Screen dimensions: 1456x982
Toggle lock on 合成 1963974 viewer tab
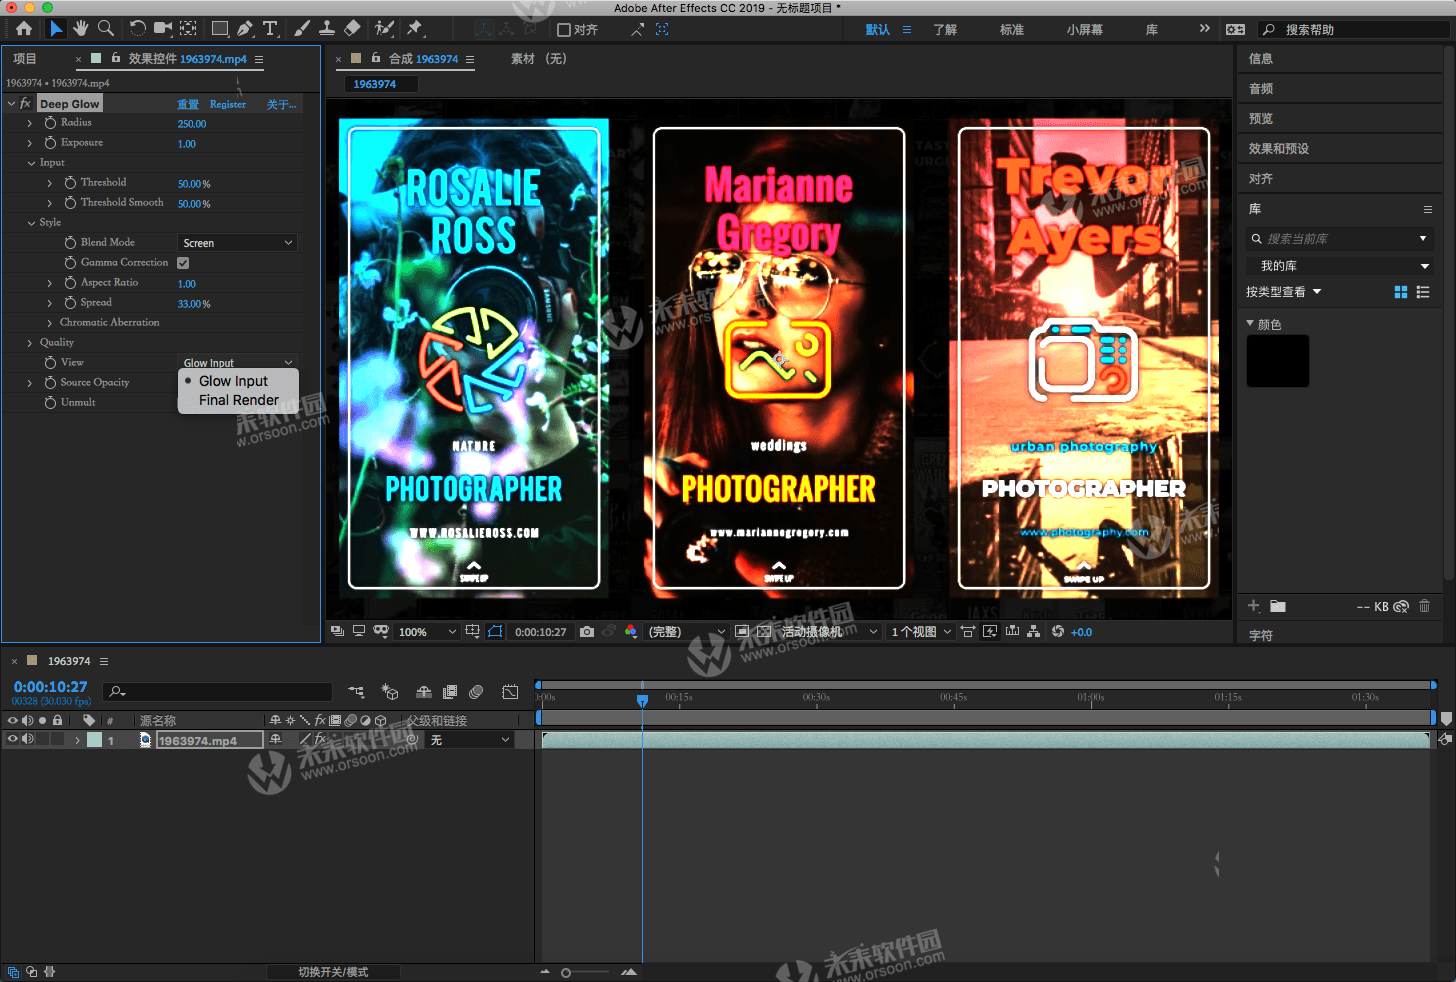pyautogui.click(x=376, y=59)
